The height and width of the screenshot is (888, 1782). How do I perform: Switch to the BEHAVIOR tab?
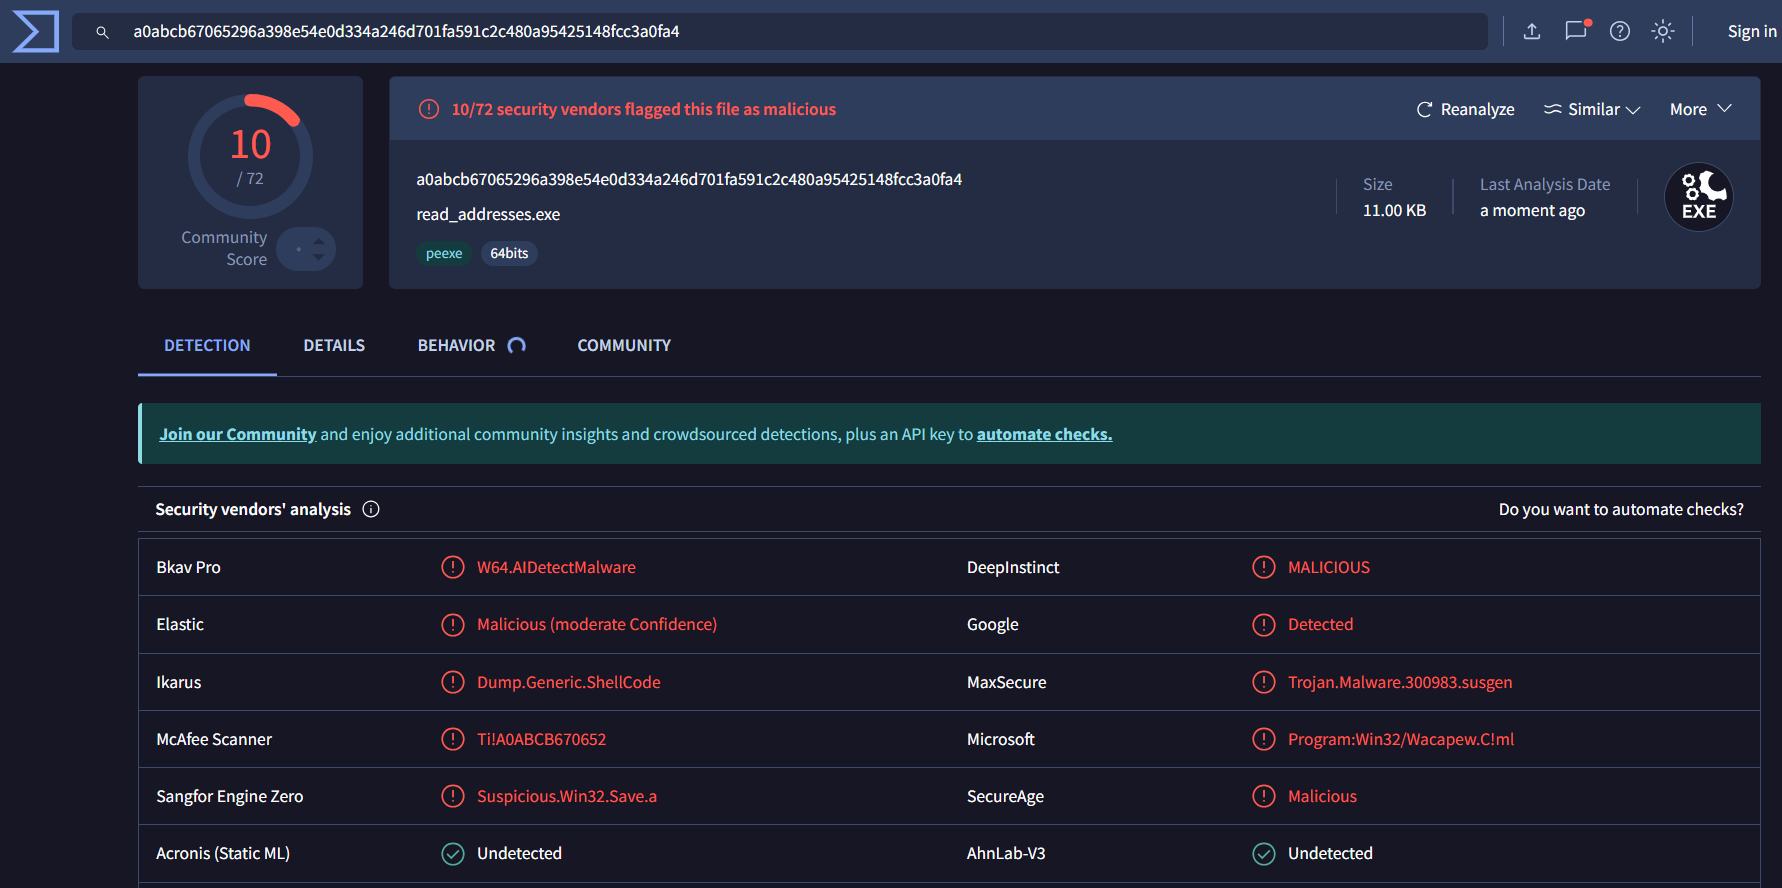pos(471,345)
